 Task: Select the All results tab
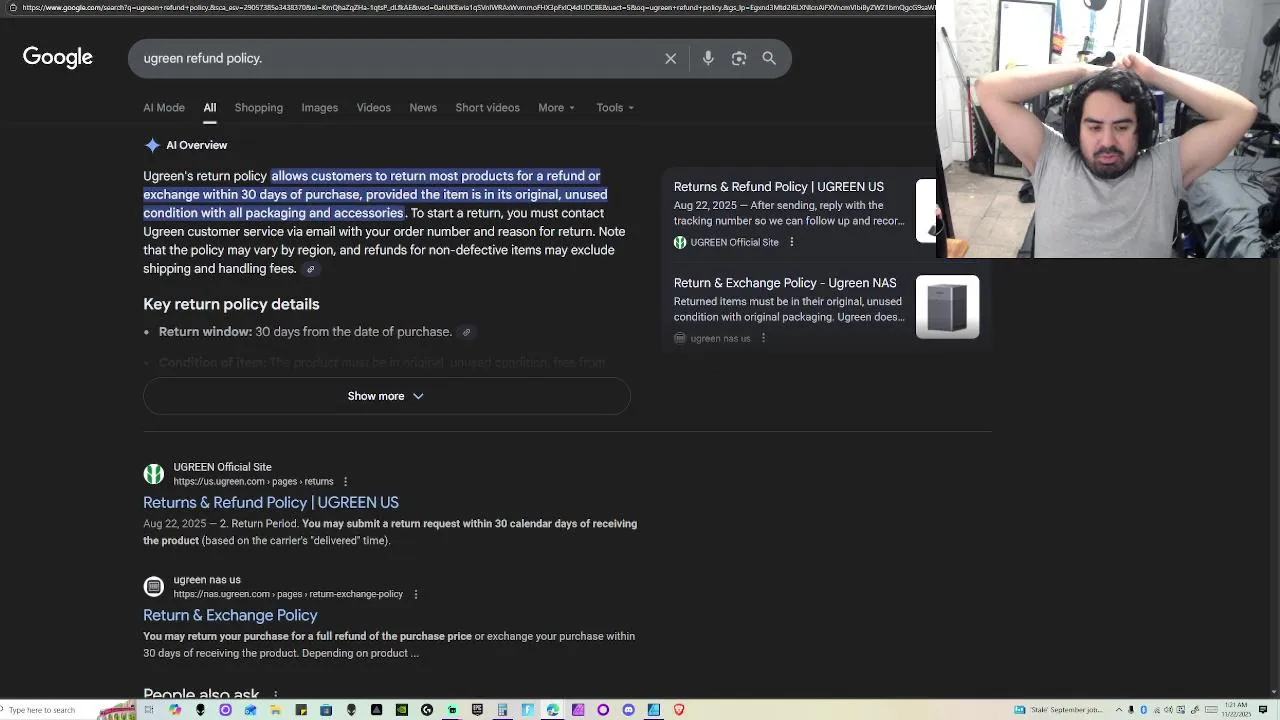pyautogui.click(x=210, y=108)
